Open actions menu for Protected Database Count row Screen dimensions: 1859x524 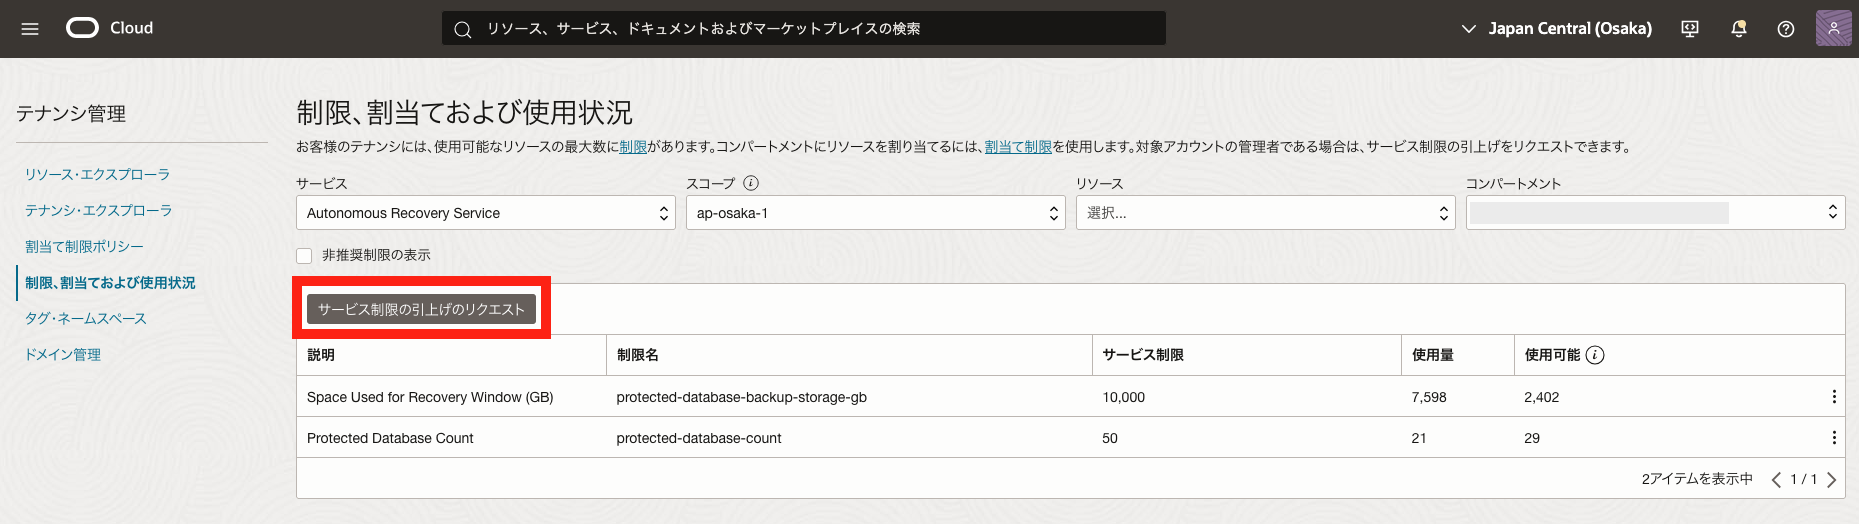point(1833,438)
